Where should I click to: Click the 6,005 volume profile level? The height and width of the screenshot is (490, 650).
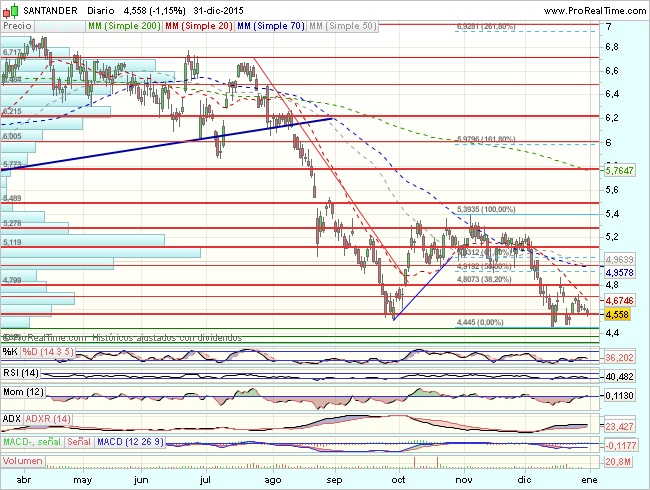[x=12, y=136]
